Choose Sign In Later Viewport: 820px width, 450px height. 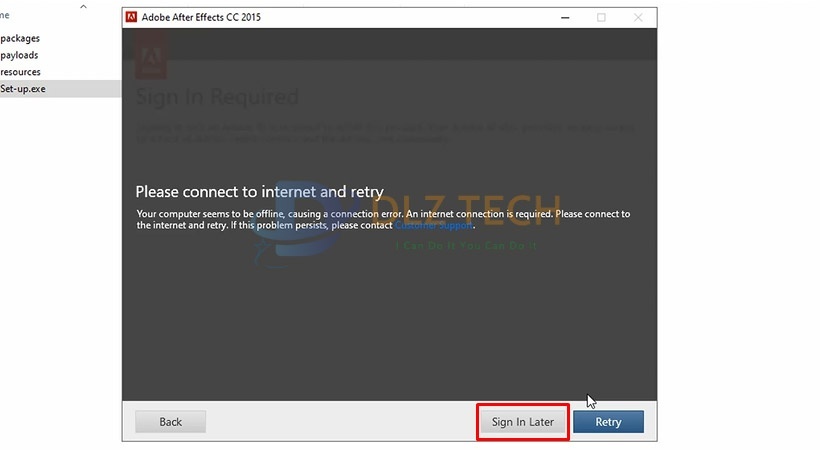point(522,422)
